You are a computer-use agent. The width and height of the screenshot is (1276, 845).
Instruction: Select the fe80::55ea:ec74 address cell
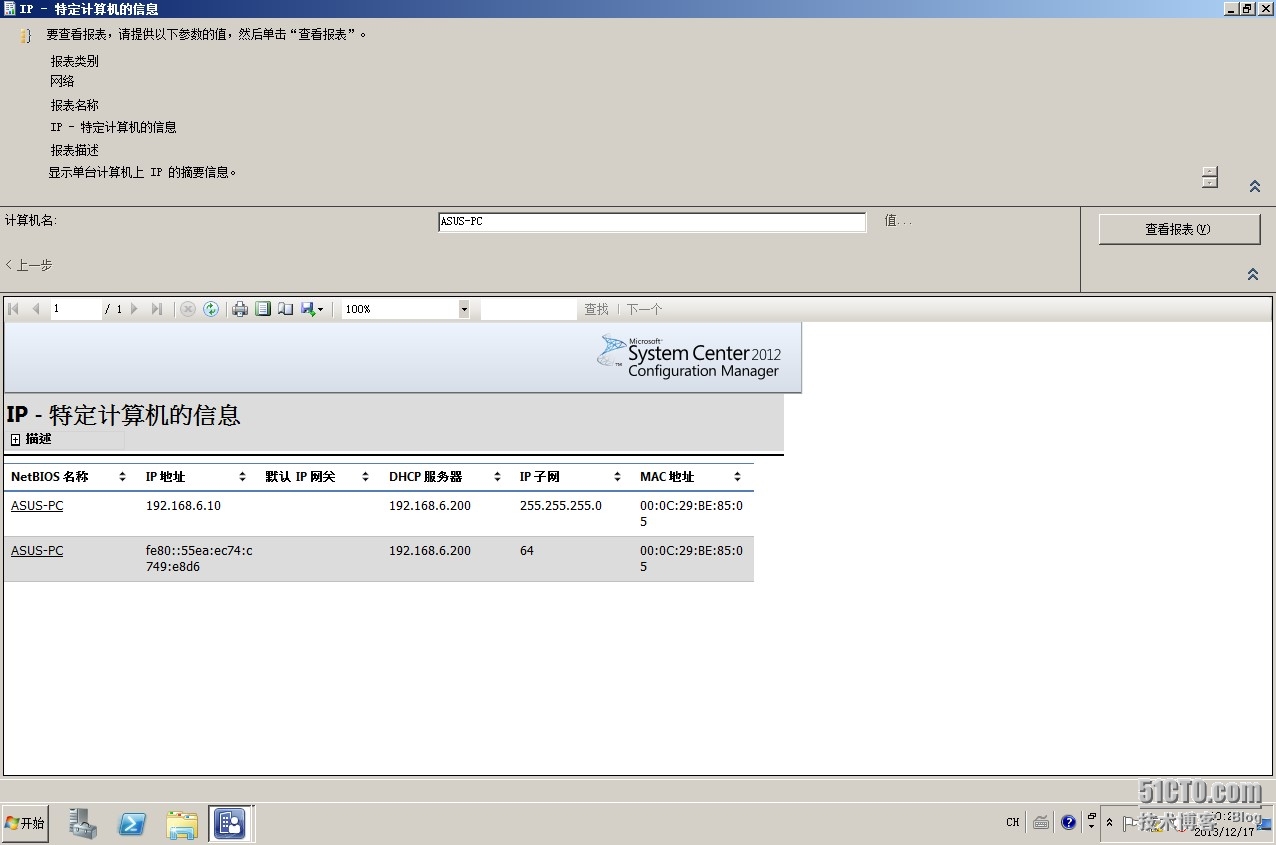coord(199,559)
